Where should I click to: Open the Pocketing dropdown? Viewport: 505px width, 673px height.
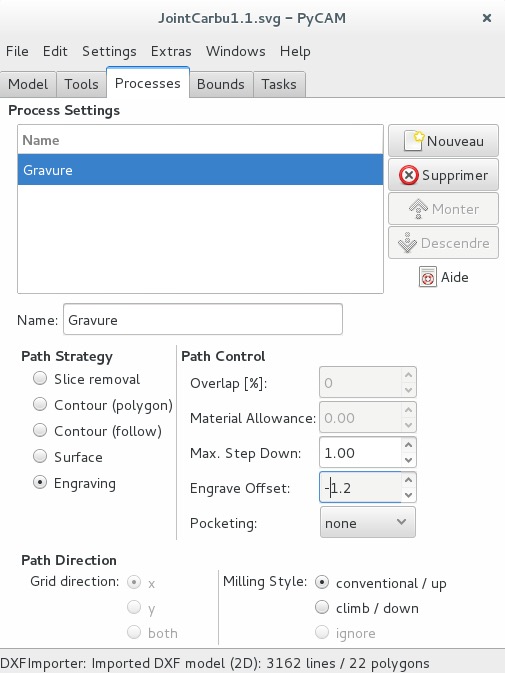coord(368,522)
